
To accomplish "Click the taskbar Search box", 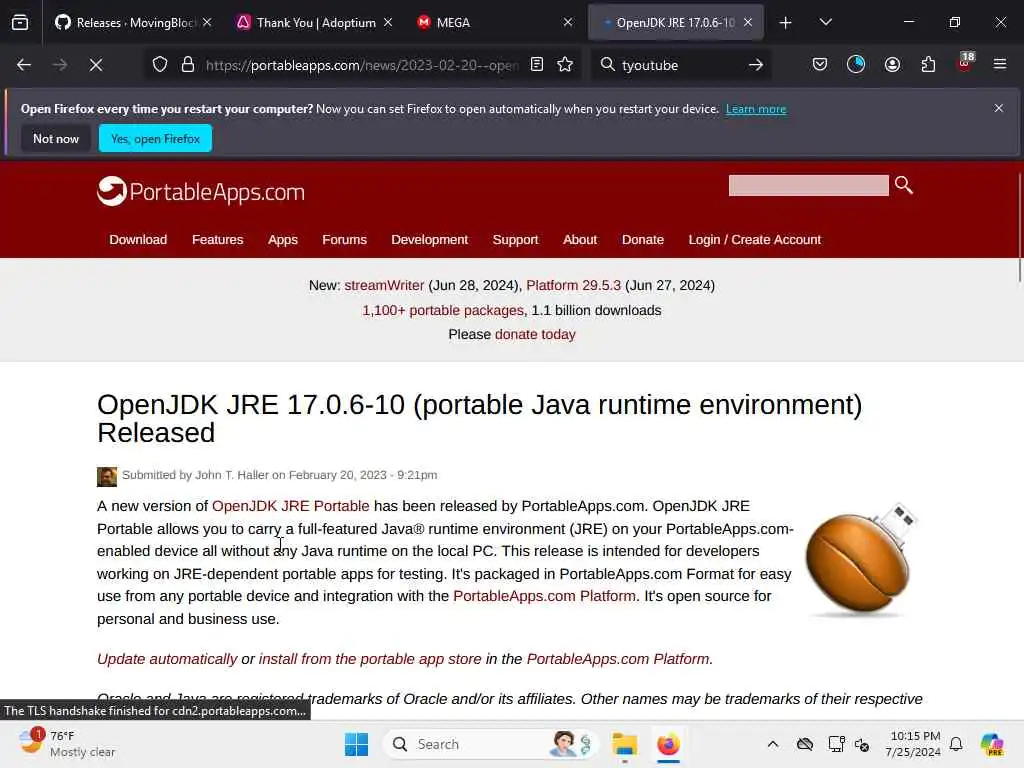I will point(490,744).
